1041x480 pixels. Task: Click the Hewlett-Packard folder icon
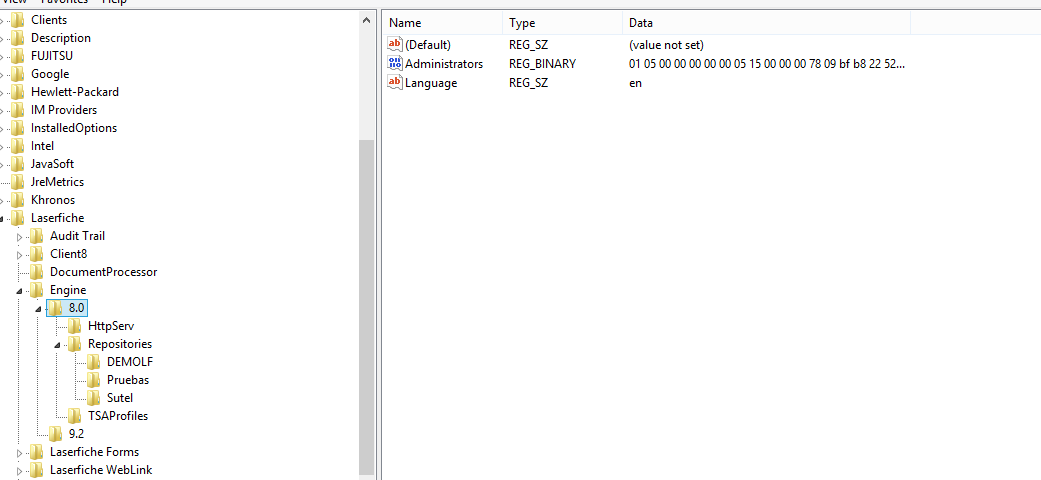pyautogui.click(x=17, y=92)
